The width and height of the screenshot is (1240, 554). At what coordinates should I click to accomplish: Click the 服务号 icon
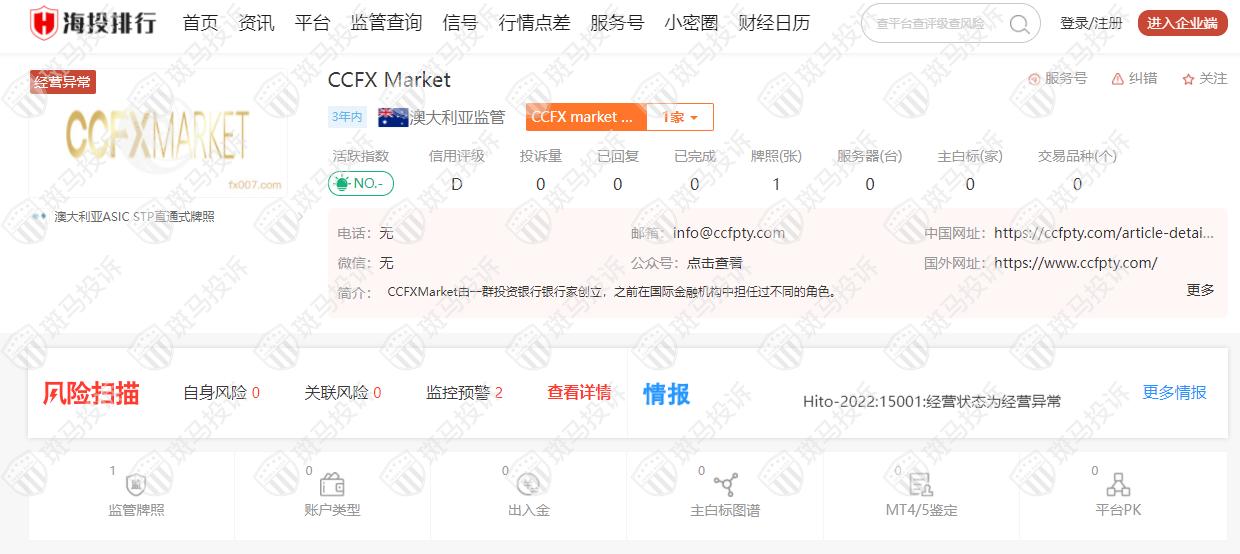(1034, 78)
